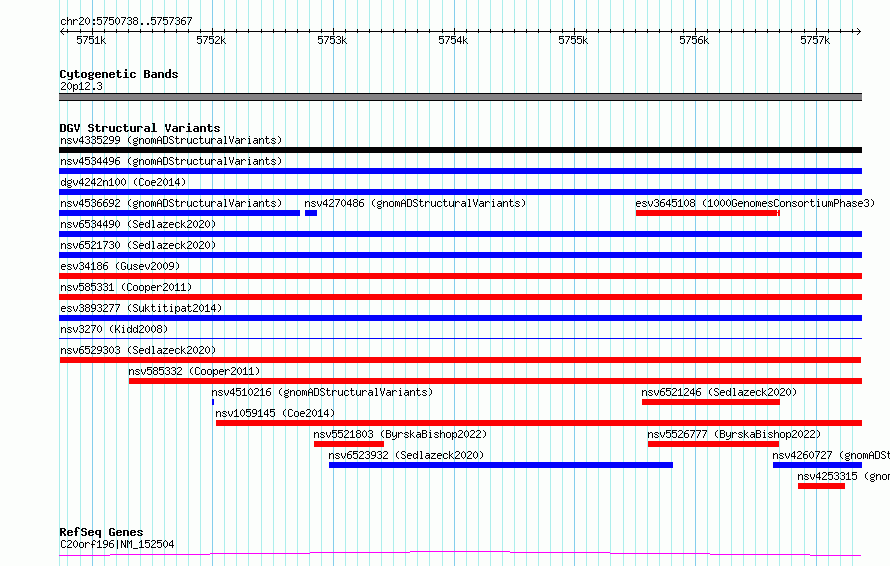Click the nsv585332 (Cooper2011) label

click(194, 371)
